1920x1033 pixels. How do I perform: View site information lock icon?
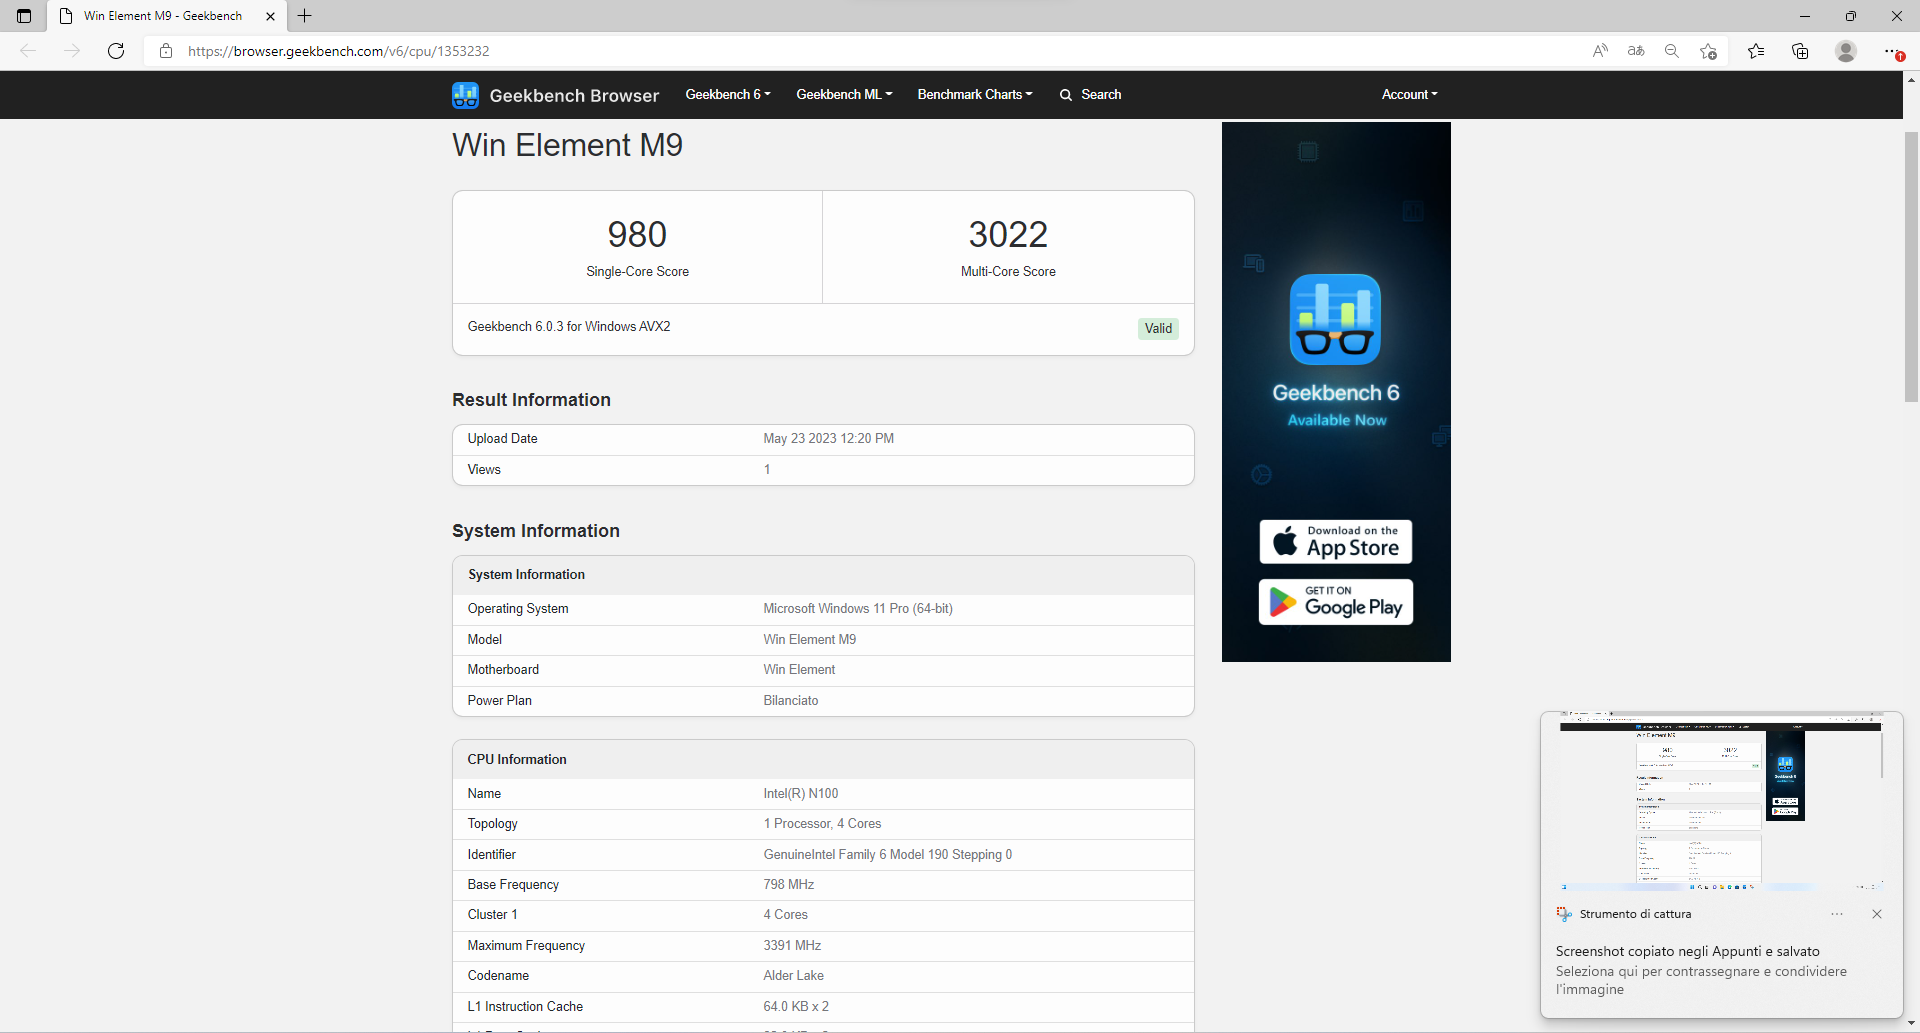(x=166, y=51)
